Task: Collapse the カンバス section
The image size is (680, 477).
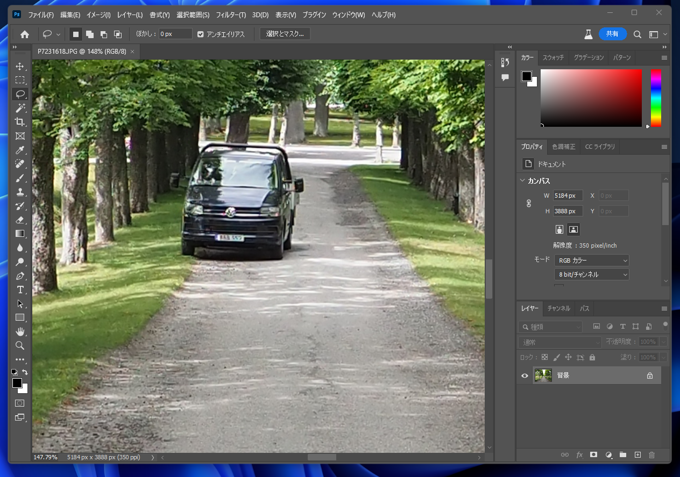Action: pyautogui.click(x=522, y=181)
